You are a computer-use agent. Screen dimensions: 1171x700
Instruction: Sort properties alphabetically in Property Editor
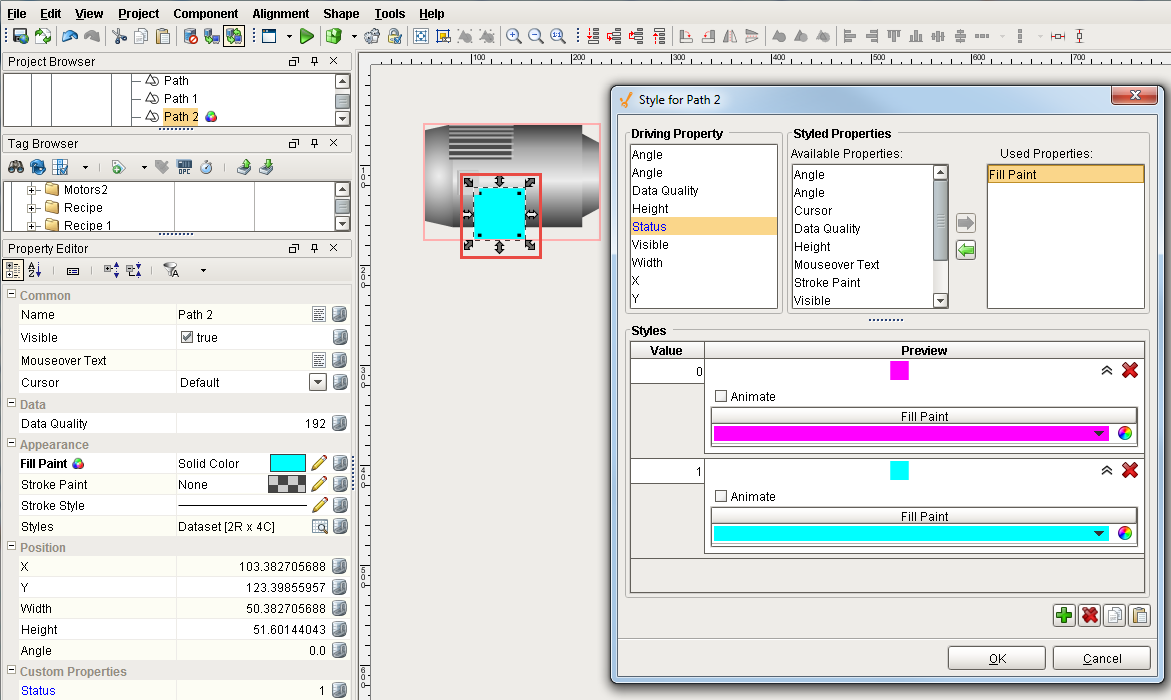[35, 270]
